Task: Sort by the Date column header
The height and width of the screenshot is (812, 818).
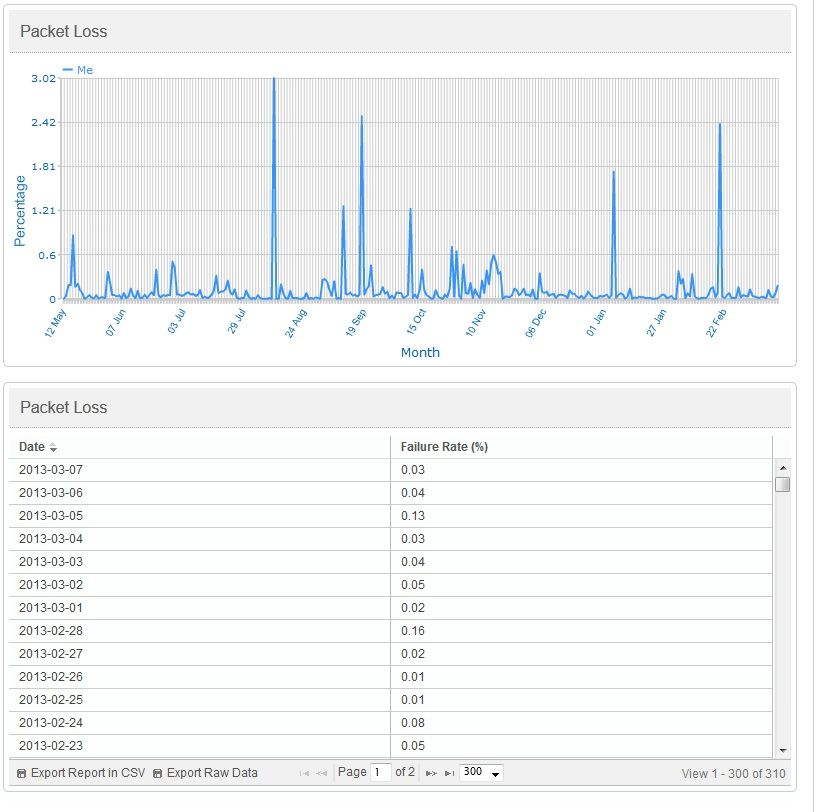Action: (x=32, y=447)
